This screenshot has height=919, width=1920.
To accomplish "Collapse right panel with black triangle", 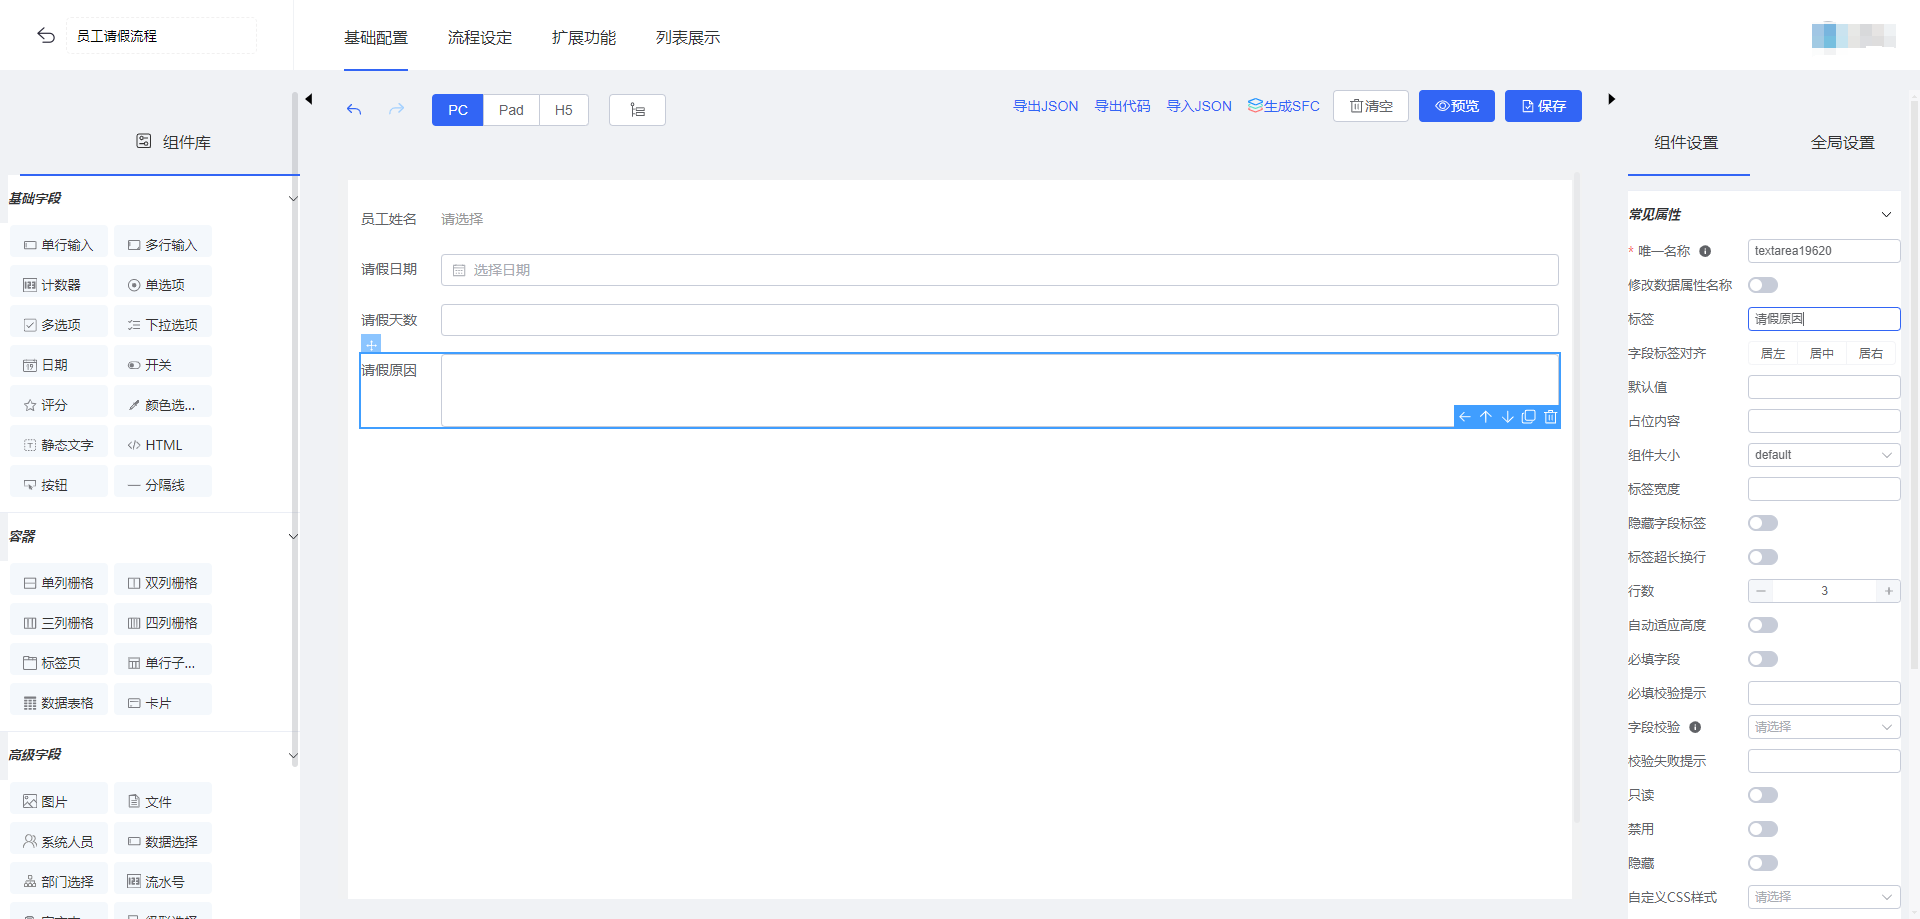I will pyautogui.click(x=1611, y=99).
